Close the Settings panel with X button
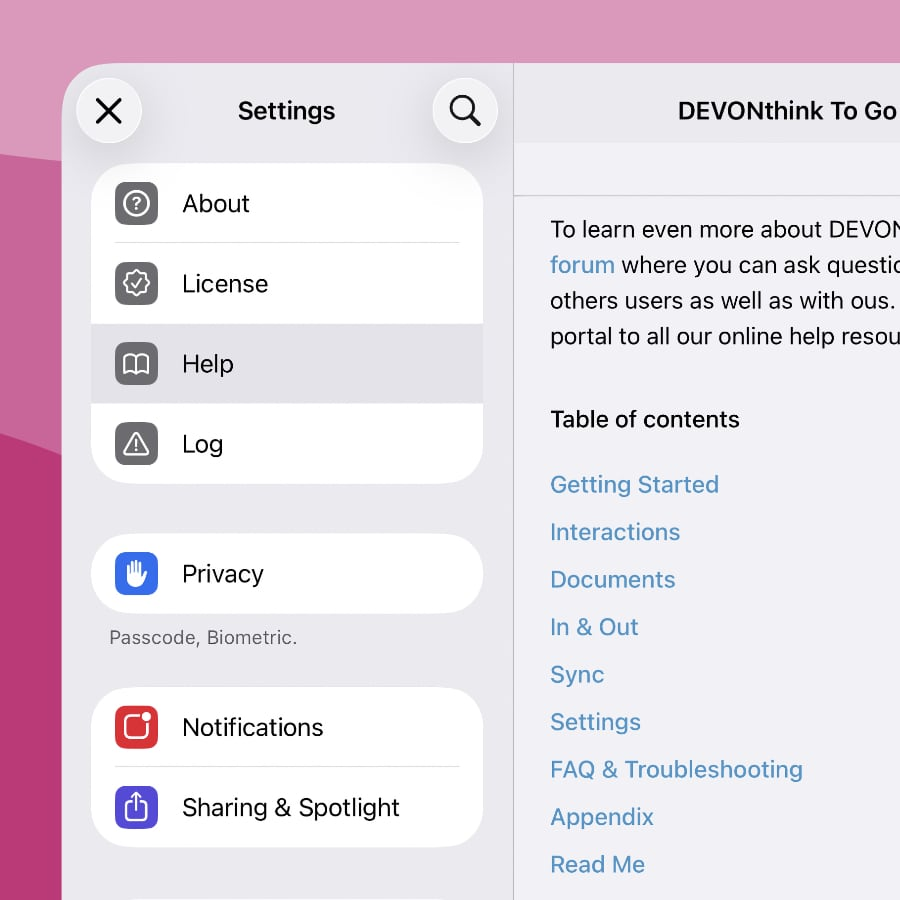Screen dimensions: 900x900 [x=108, y=110]
